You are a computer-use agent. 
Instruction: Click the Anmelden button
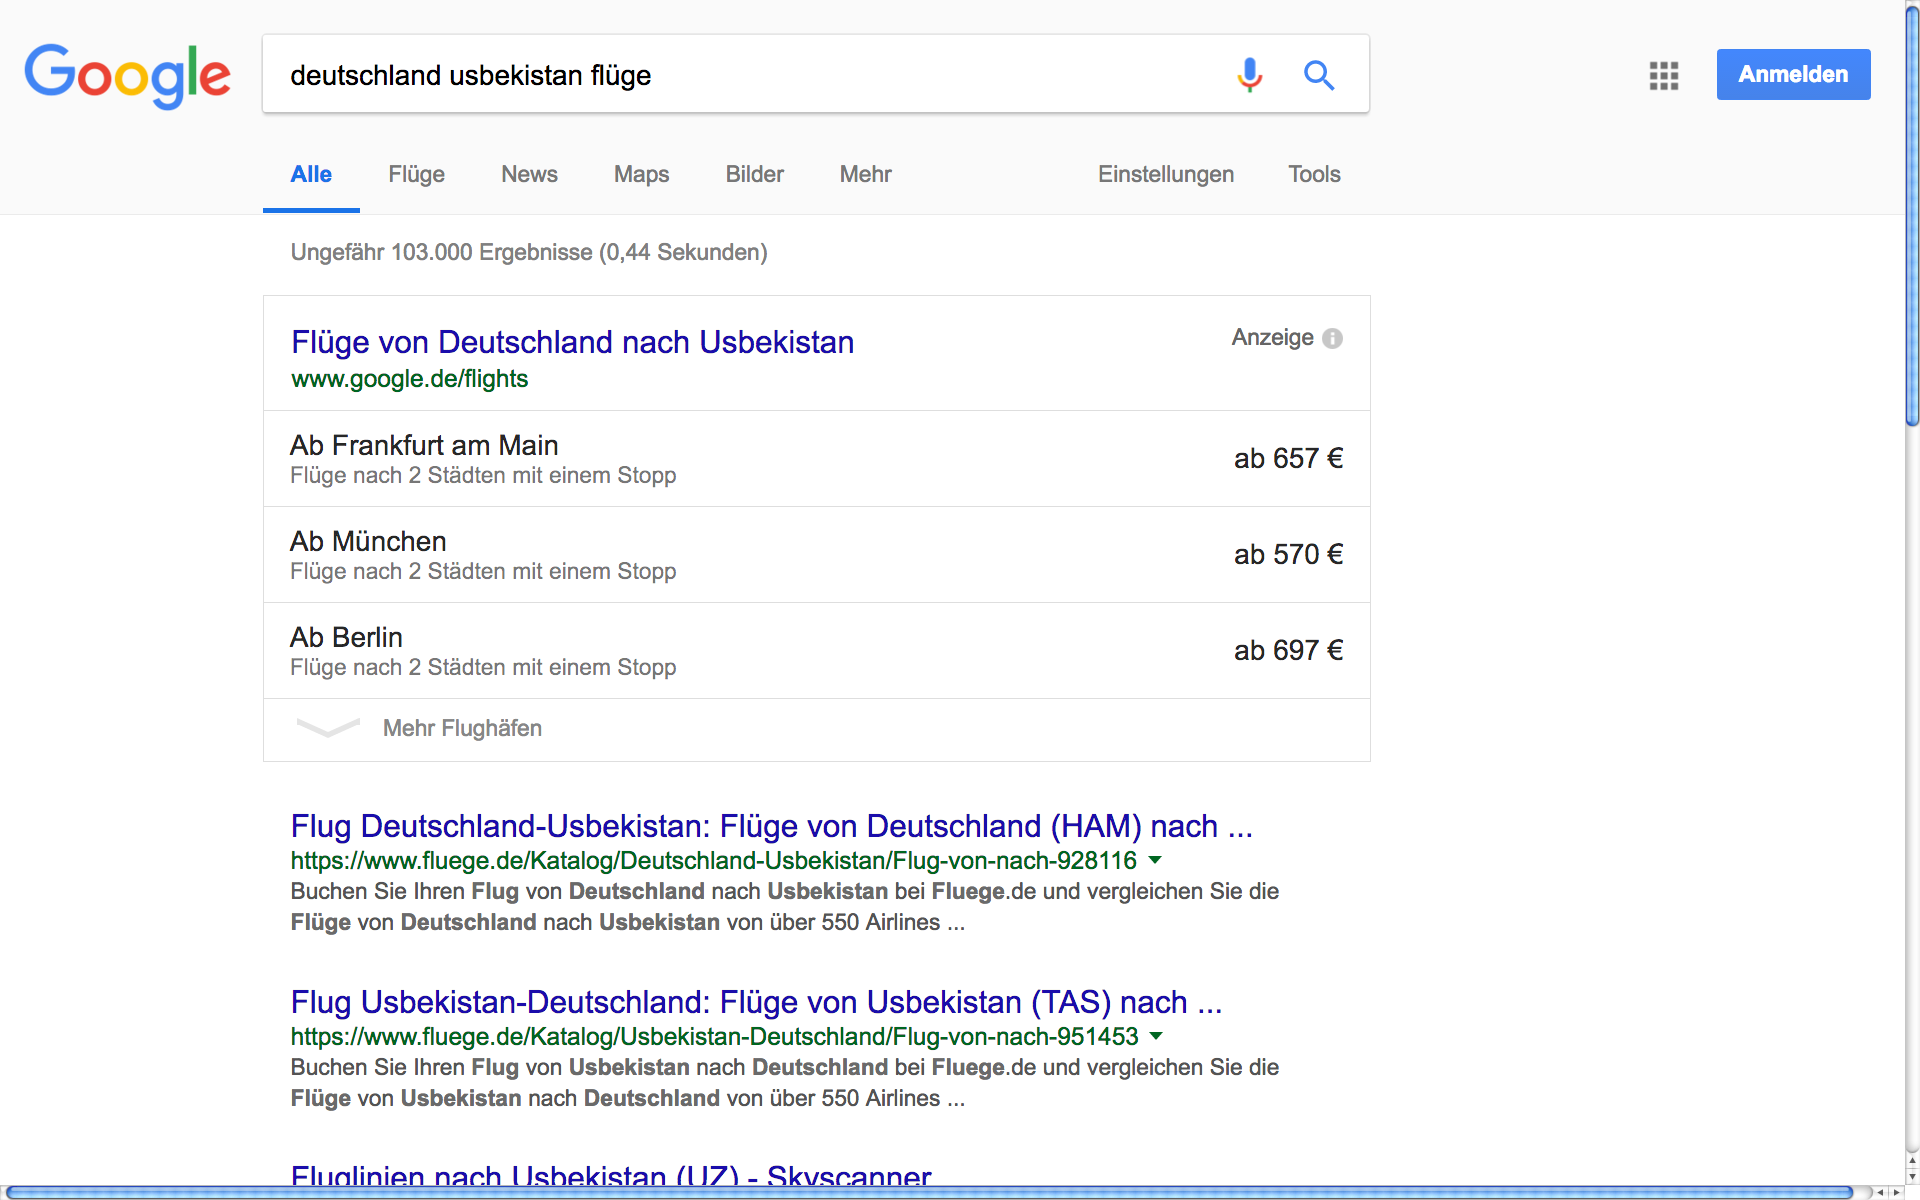point(1793,74)
